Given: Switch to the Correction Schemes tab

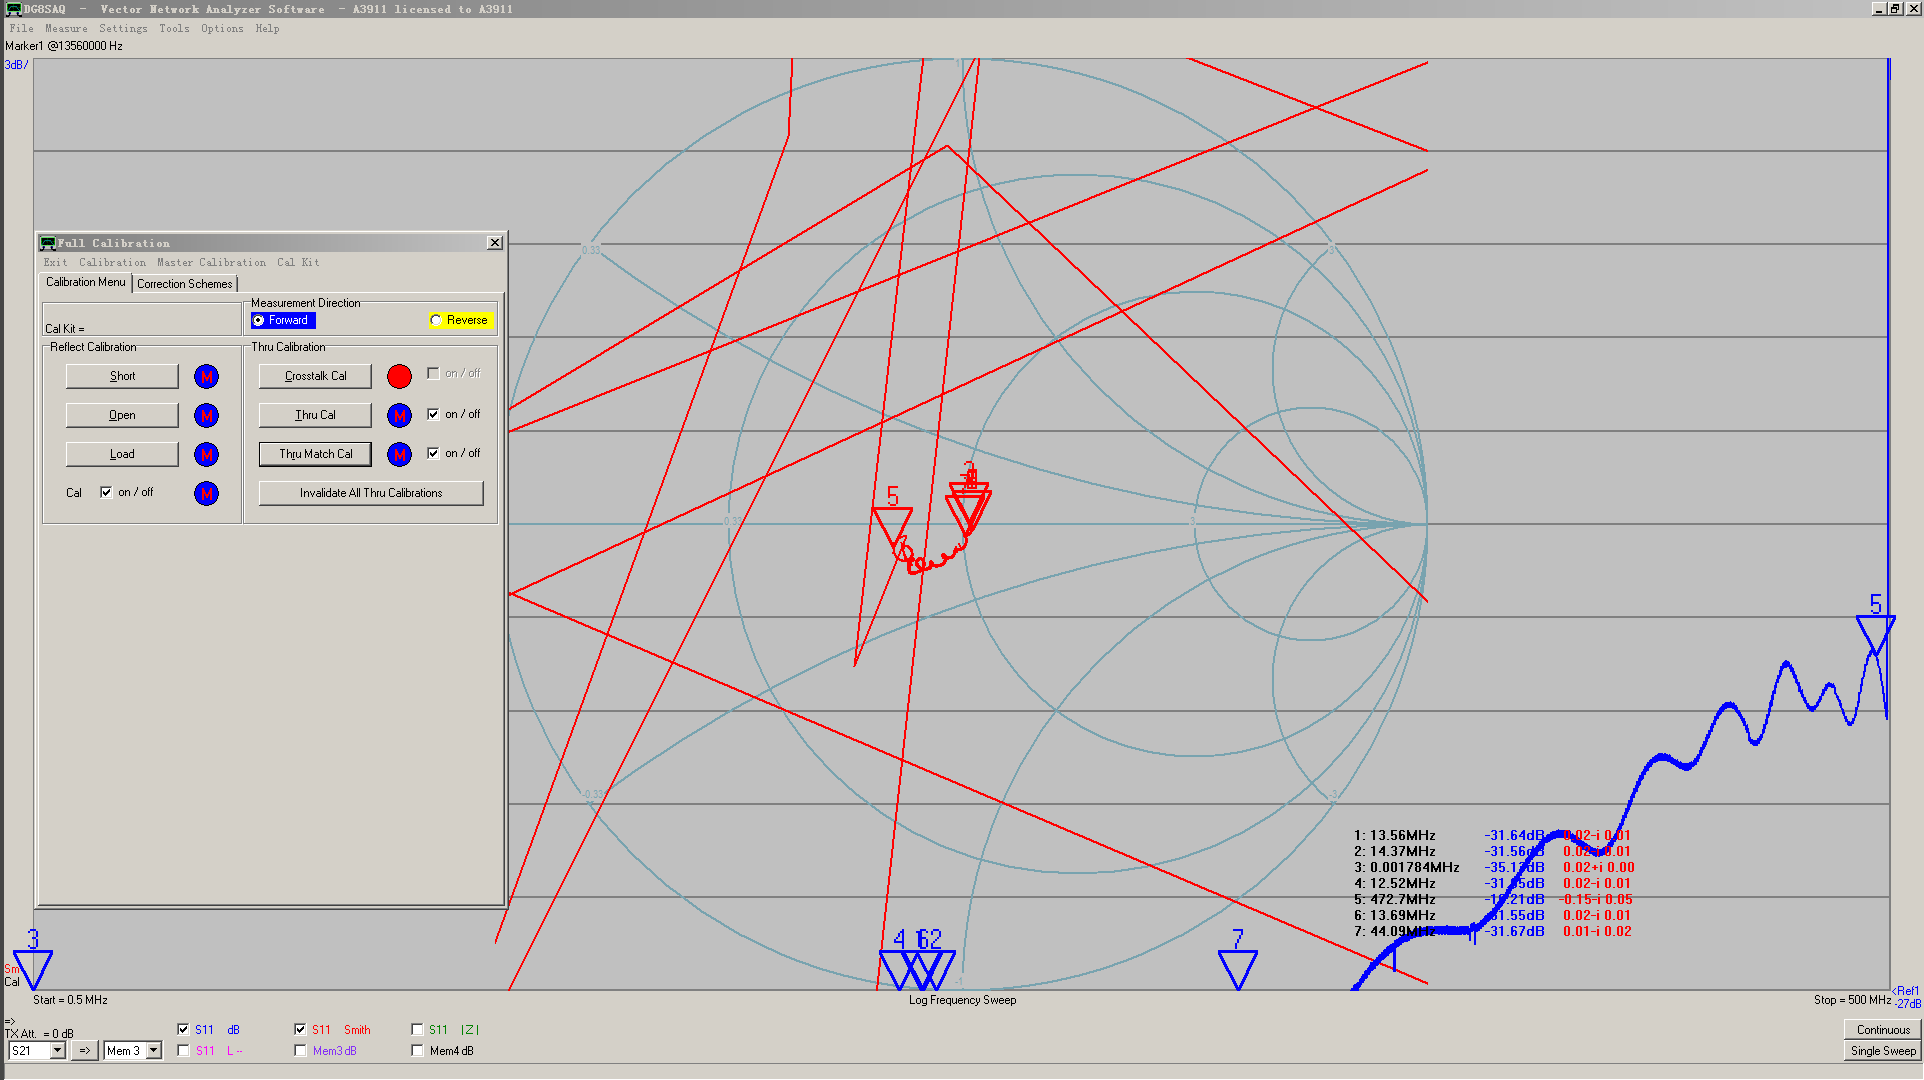Looking at the screenshot, I should [x=184, y=284].
